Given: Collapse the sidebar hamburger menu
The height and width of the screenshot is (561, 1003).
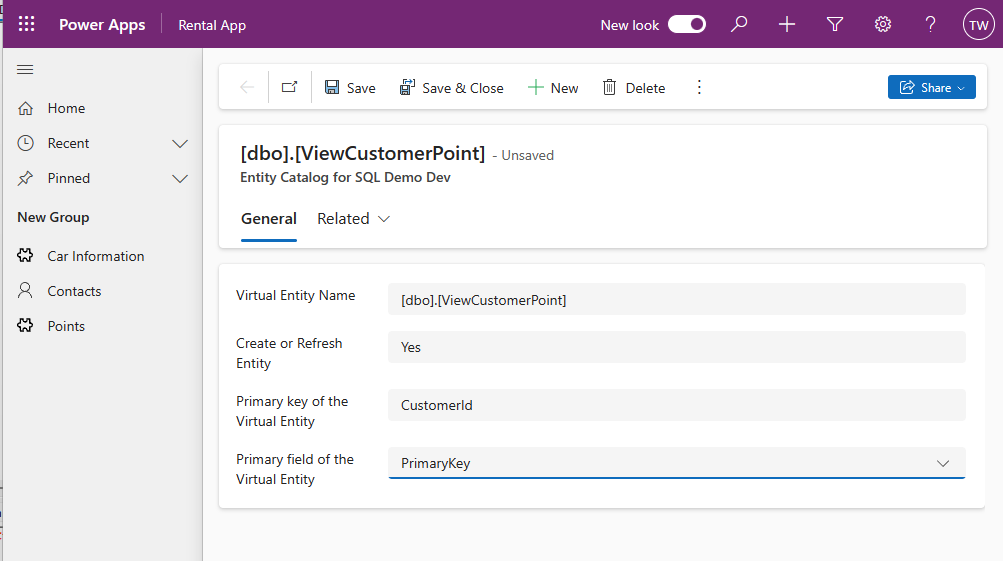Looking at the screenshot, I should click(x=25, y=70).
